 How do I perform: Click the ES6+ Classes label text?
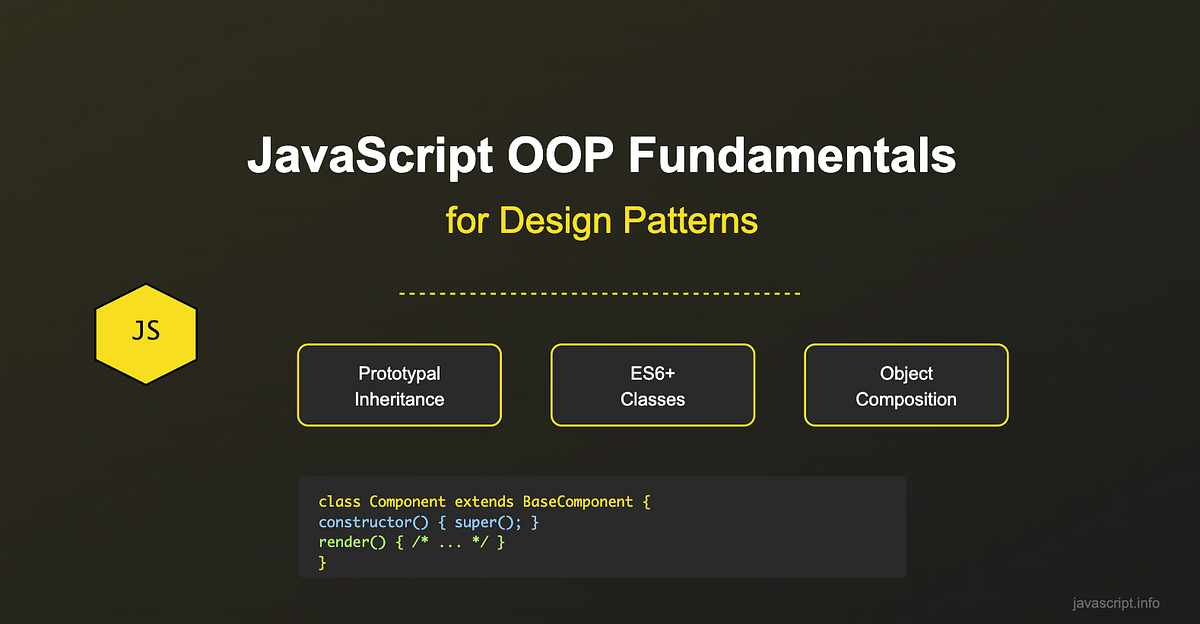pos(652,385)
